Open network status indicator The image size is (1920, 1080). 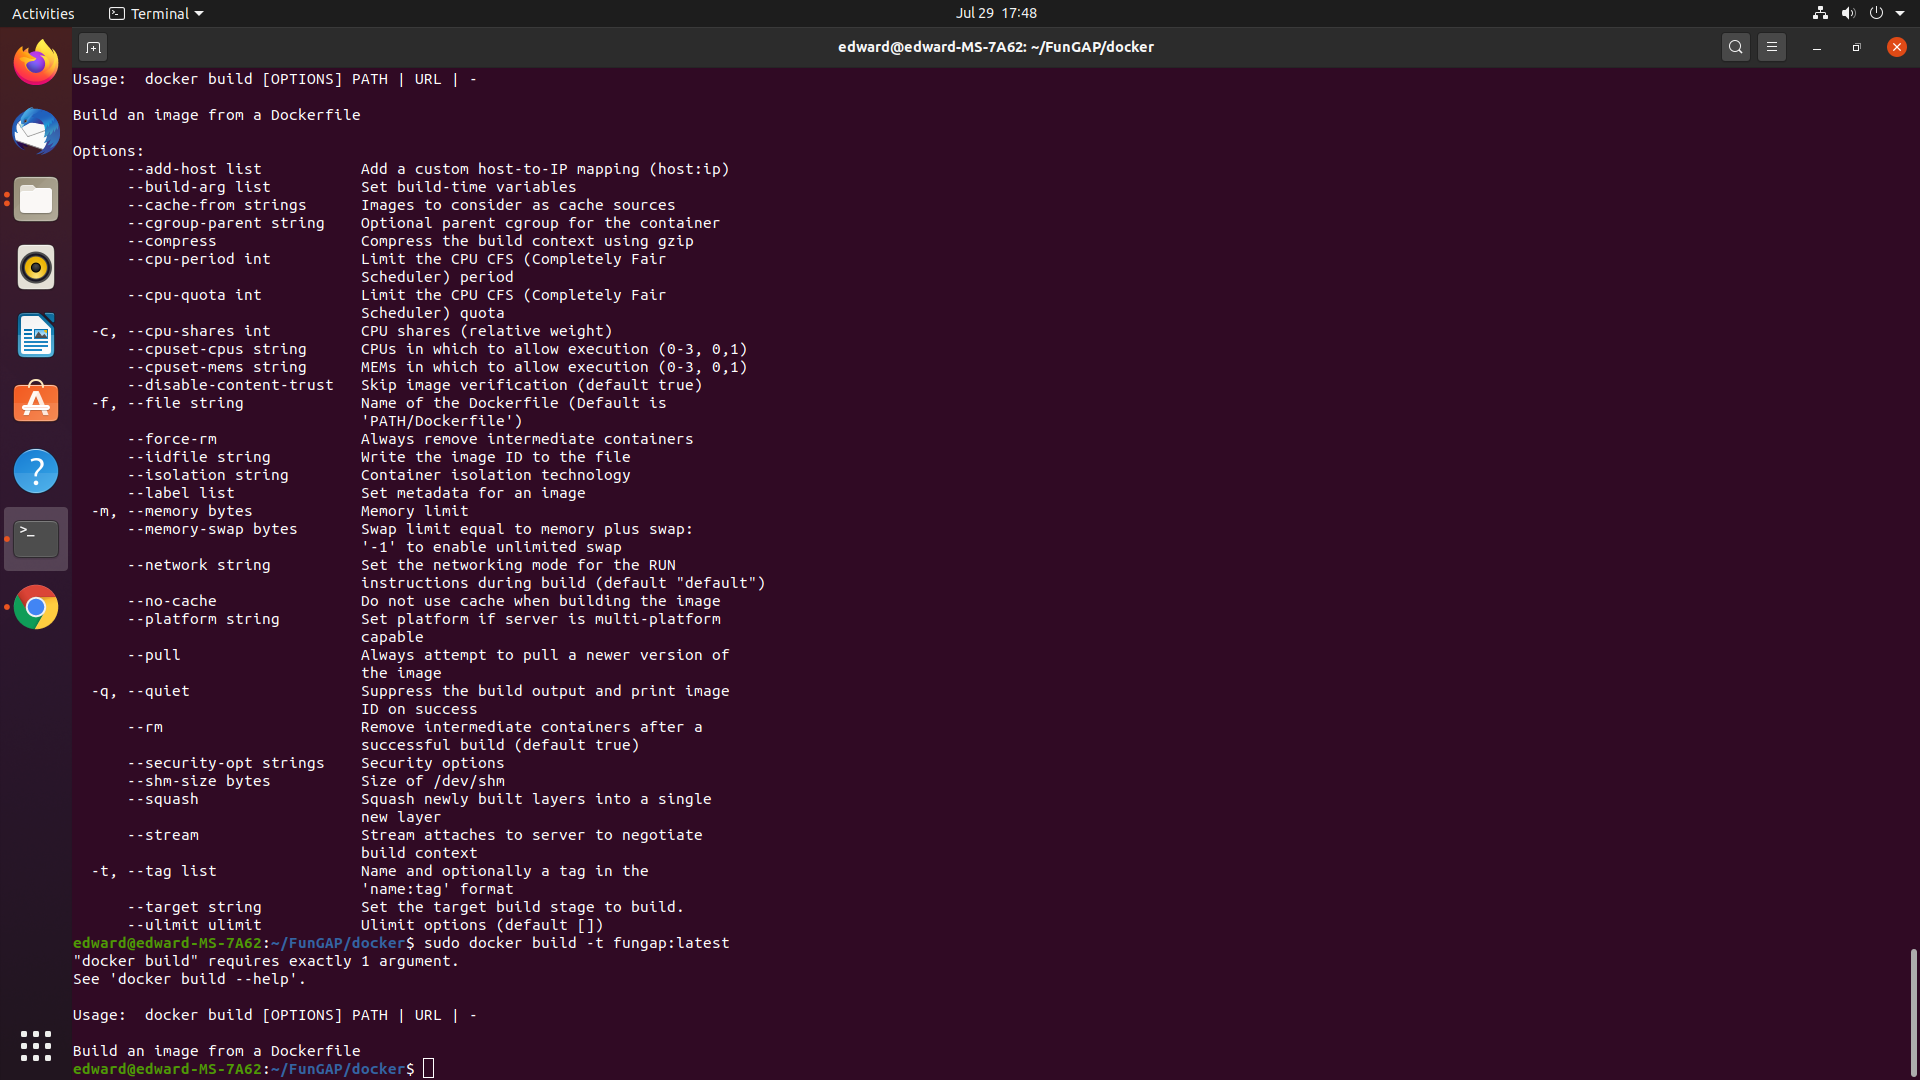click(x=1820, y=13)
